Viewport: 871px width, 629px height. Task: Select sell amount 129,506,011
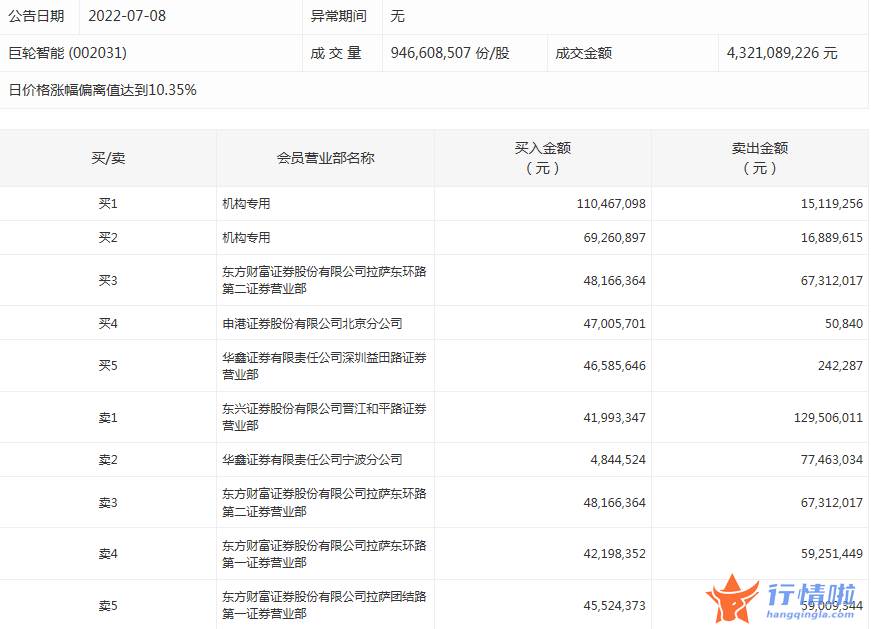[x=828, y=417]
